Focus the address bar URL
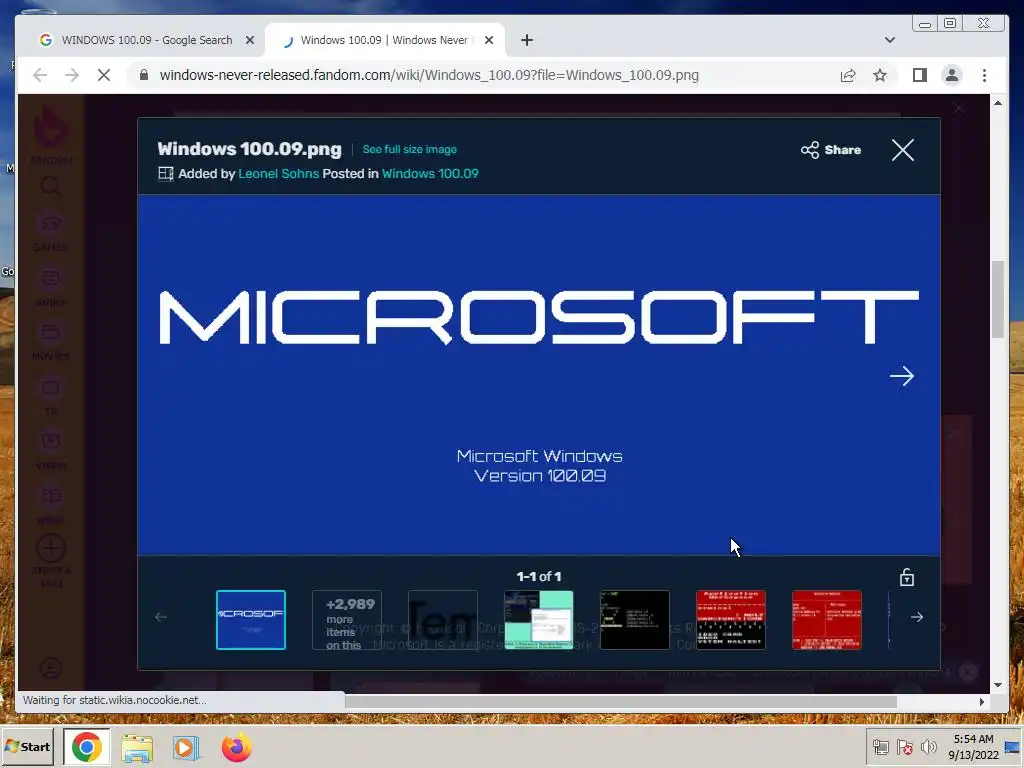 click(x=429, y=75)
